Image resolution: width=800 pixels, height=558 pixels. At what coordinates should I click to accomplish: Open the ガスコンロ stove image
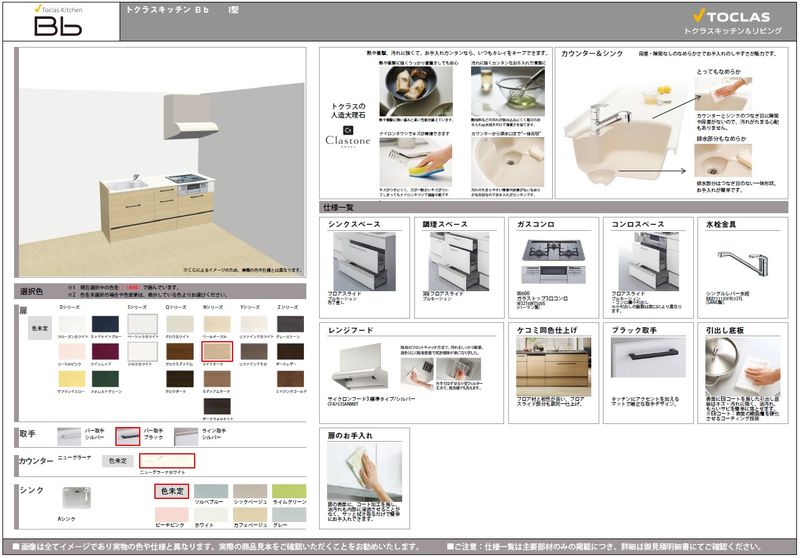[x=554, y=261]
